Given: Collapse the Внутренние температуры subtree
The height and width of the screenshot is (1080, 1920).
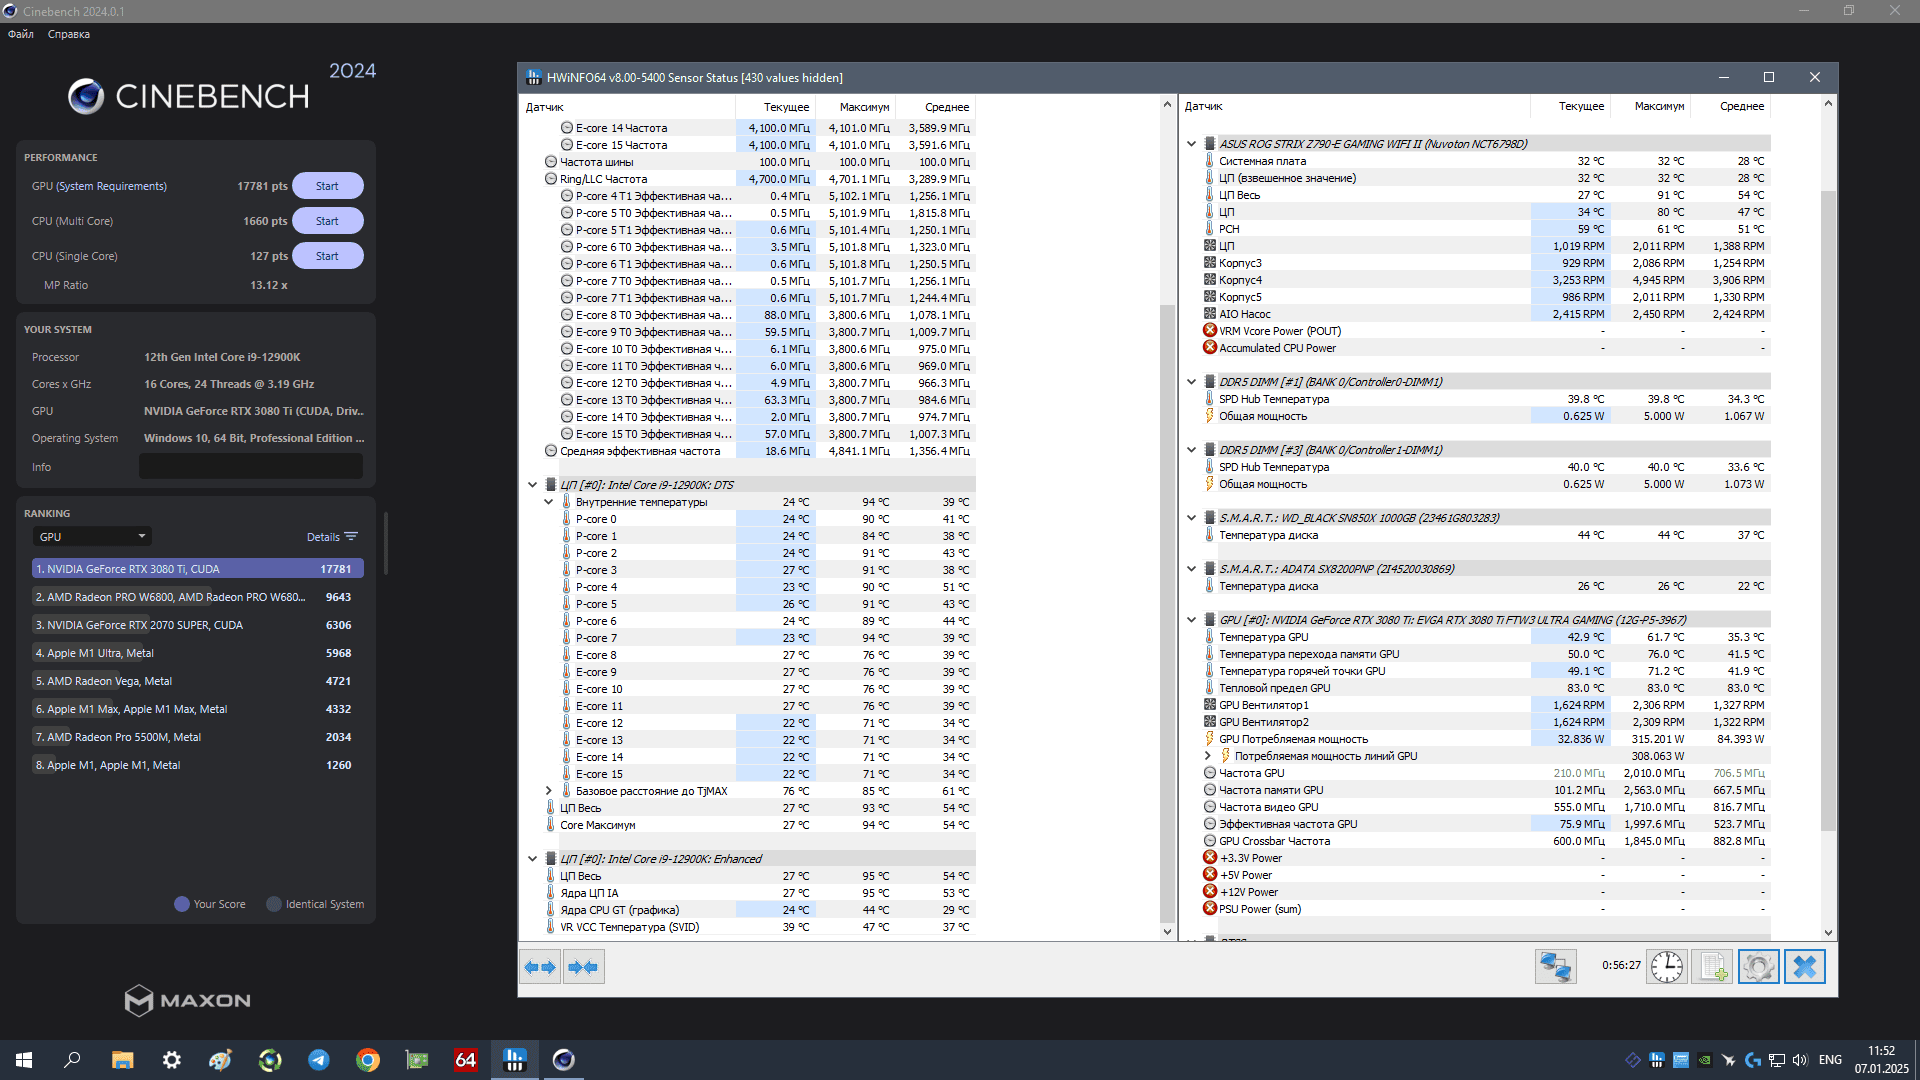Looking at the screenshot, I should [549, 502].
